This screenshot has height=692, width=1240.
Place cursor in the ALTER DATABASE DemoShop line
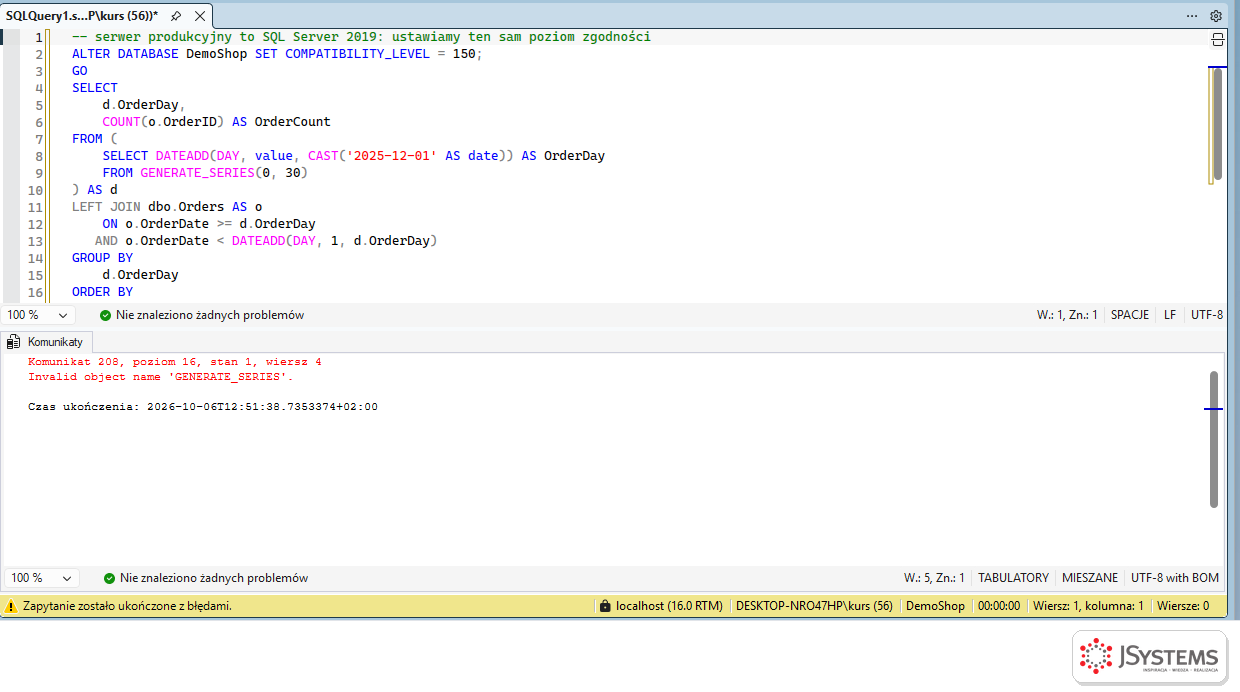pyautogui.click(x=277, y=54)
